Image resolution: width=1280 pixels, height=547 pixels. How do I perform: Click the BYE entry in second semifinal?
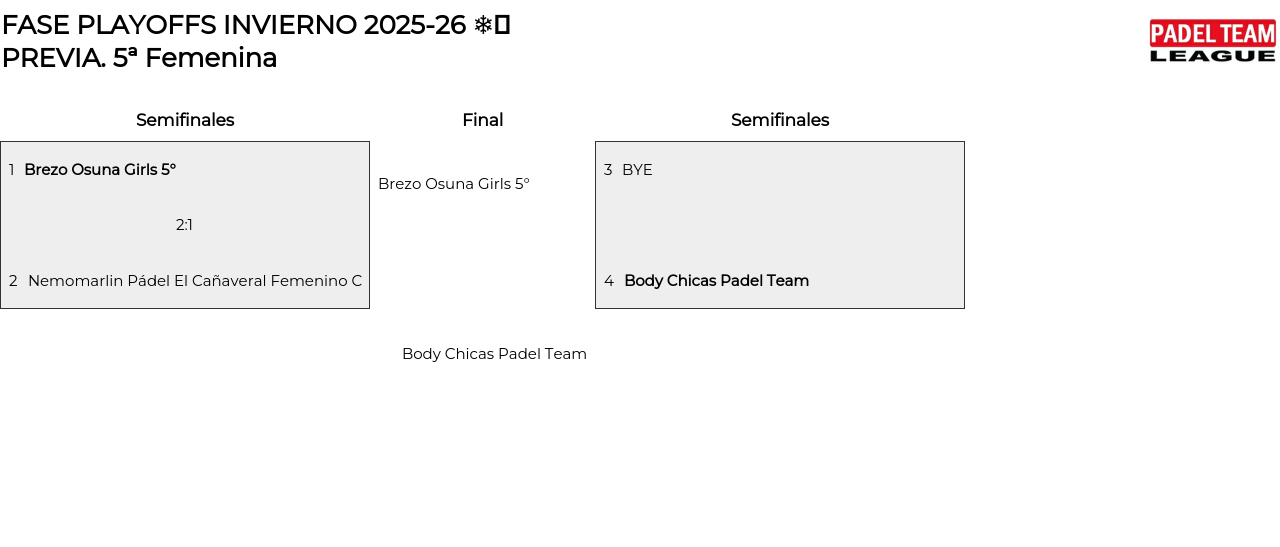(637, 170)
